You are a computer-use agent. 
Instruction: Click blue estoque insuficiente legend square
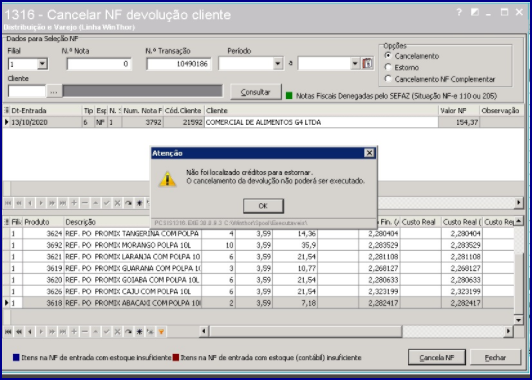coord(16,357)
